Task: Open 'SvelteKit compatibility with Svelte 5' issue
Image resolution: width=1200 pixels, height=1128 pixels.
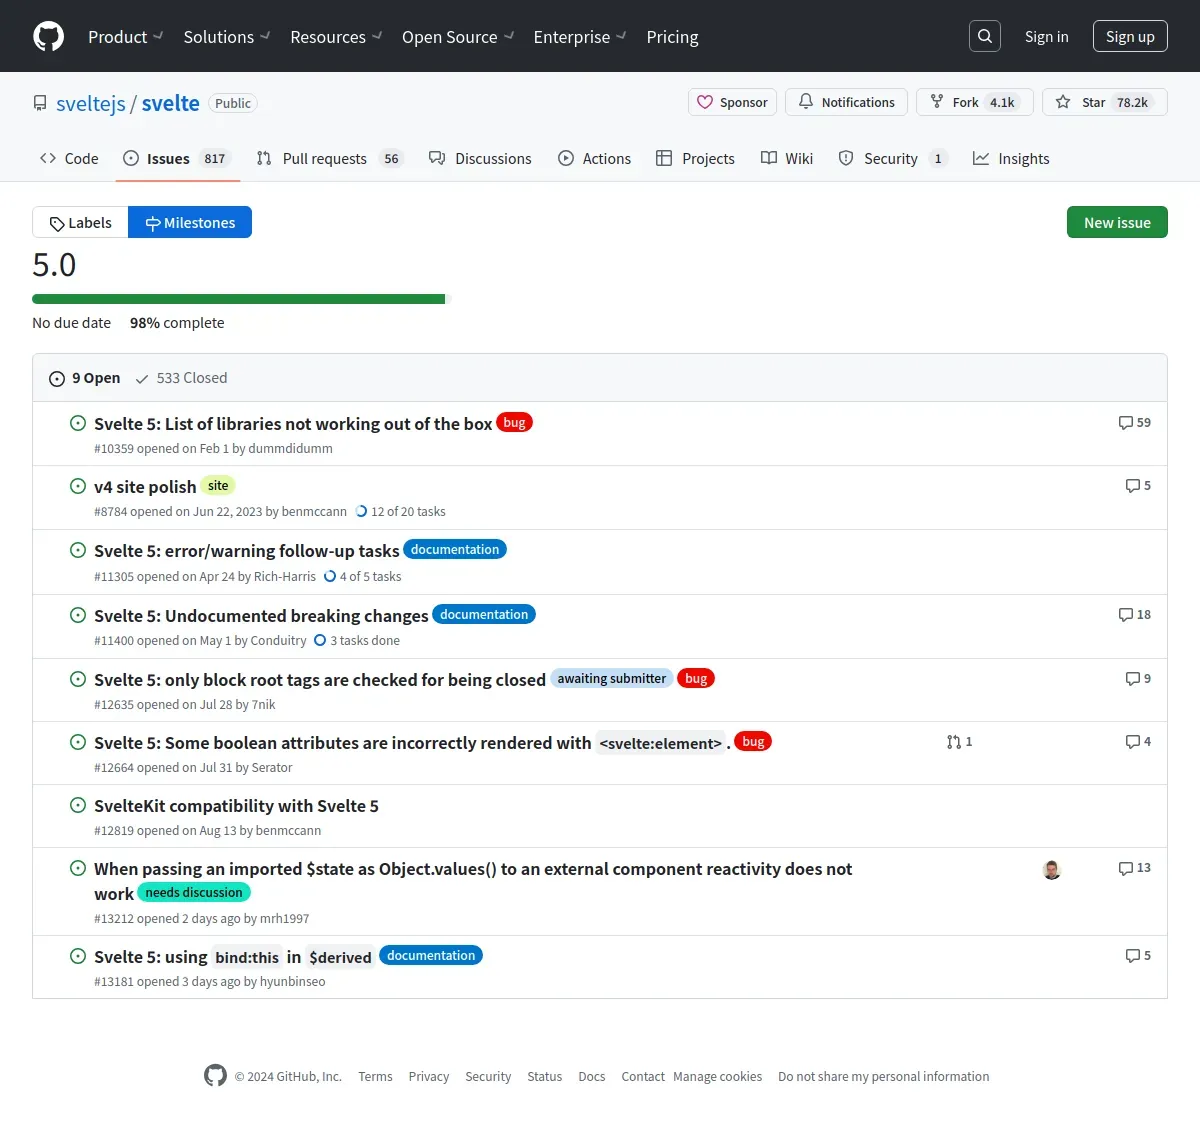Action: coord(236,806)
